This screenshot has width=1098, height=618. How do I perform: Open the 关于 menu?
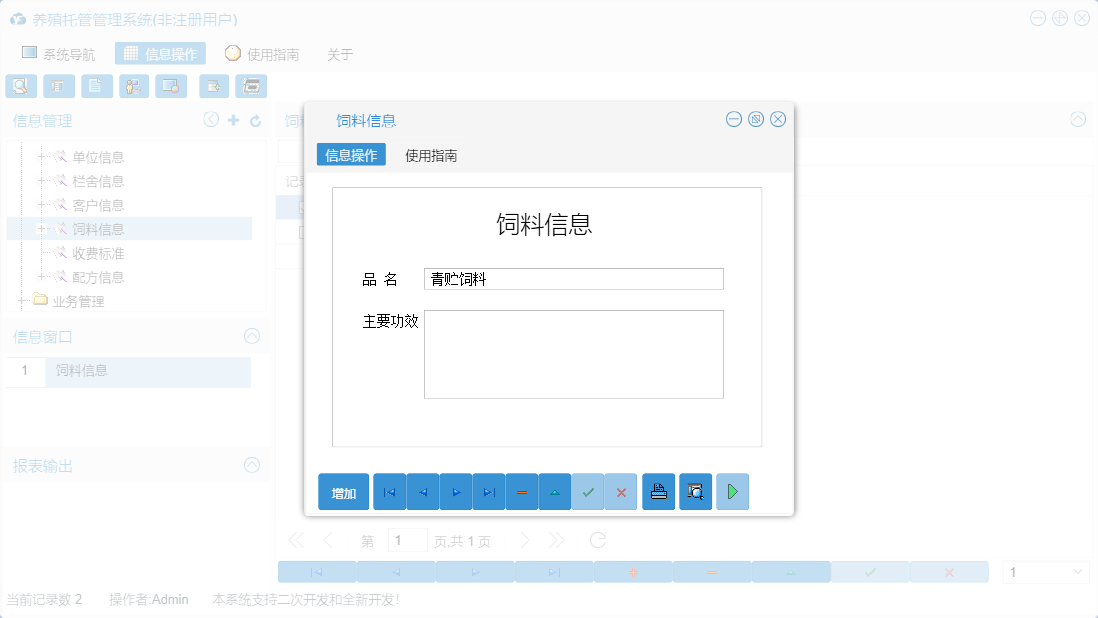pyautogui.click(x=340, y=54)
